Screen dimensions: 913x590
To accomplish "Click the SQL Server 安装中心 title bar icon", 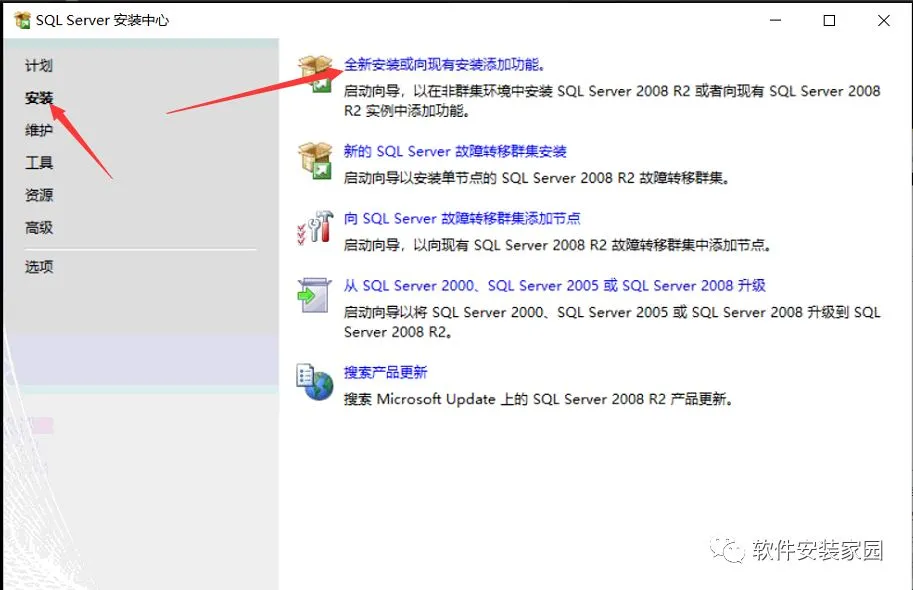I will (22, 20).
